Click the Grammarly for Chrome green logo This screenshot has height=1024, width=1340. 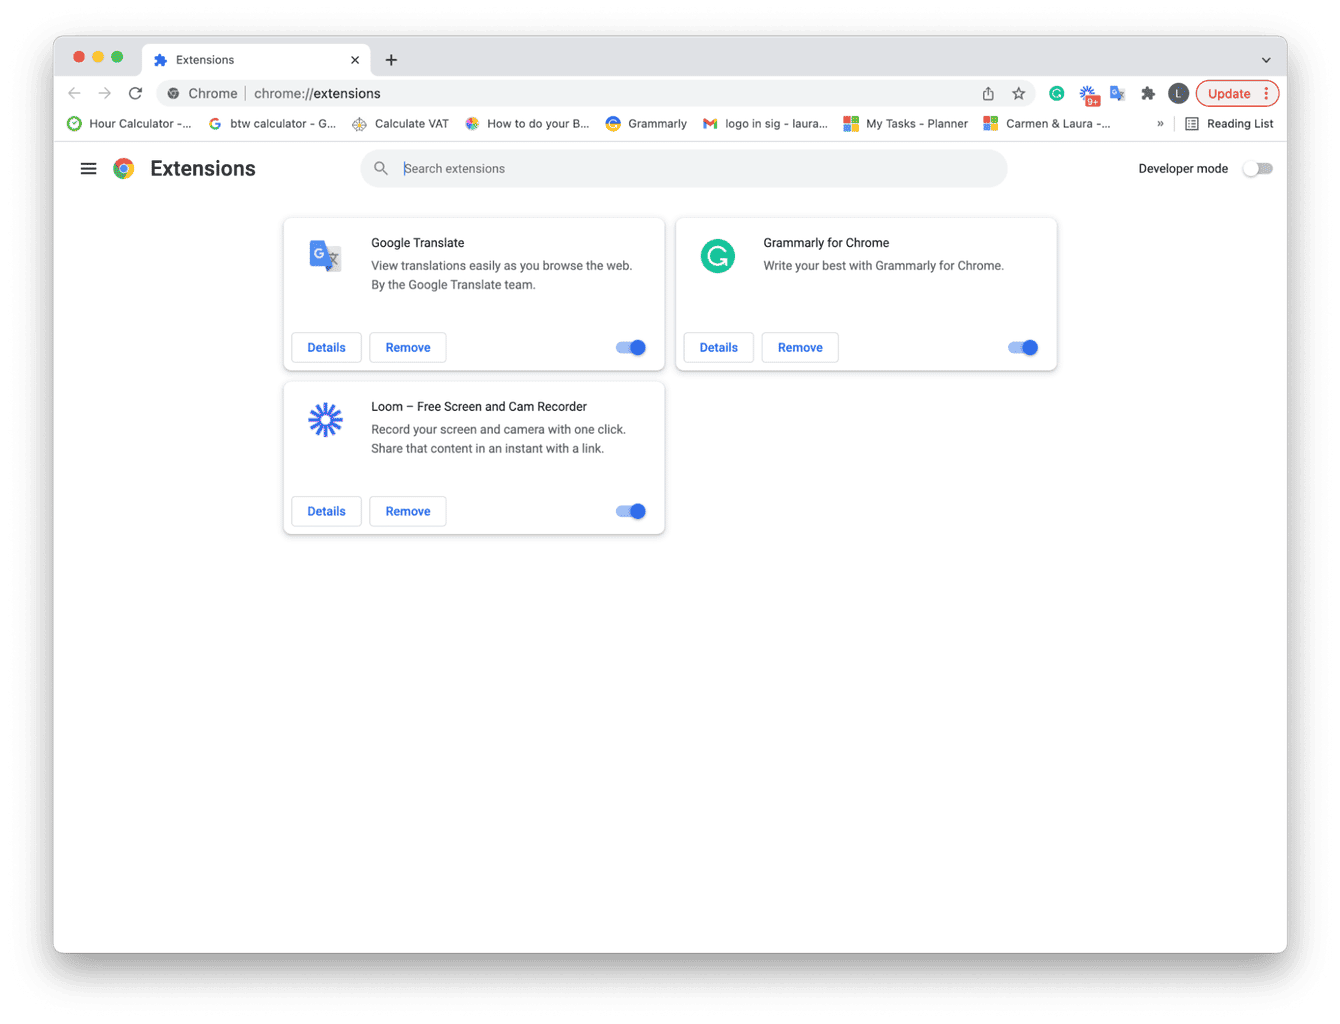point(717,256)
